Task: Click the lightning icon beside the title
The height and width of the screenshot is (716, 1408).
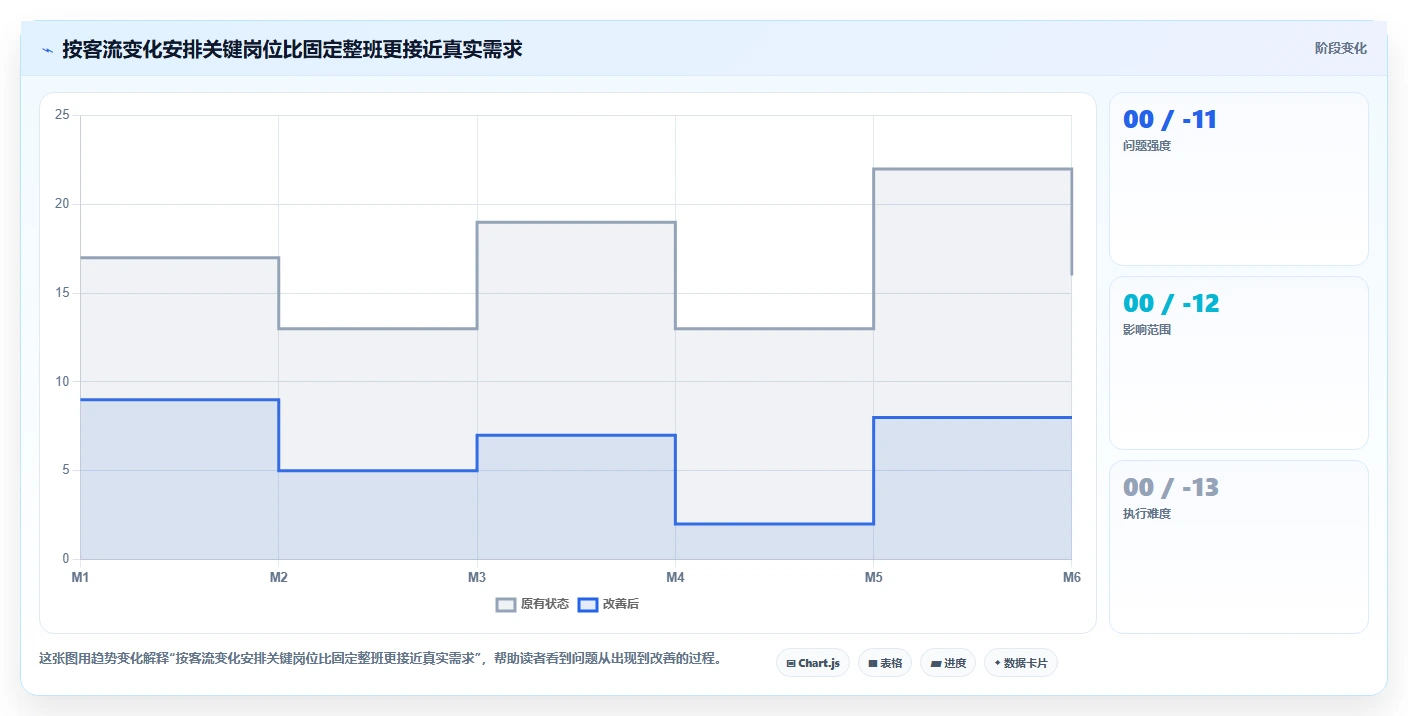Action: 47,50
